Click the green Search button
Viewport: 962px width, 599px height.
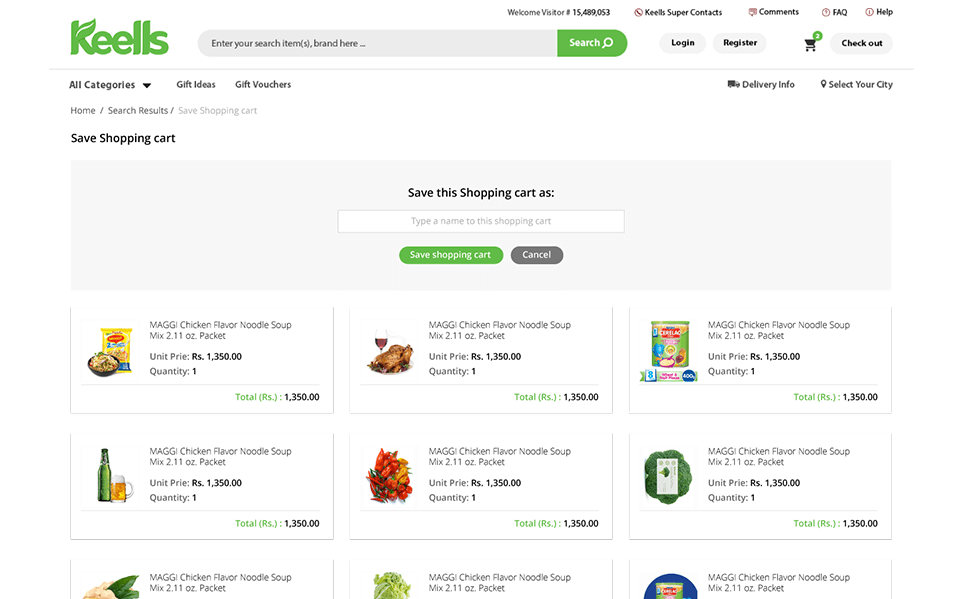[x=591, y=43]
